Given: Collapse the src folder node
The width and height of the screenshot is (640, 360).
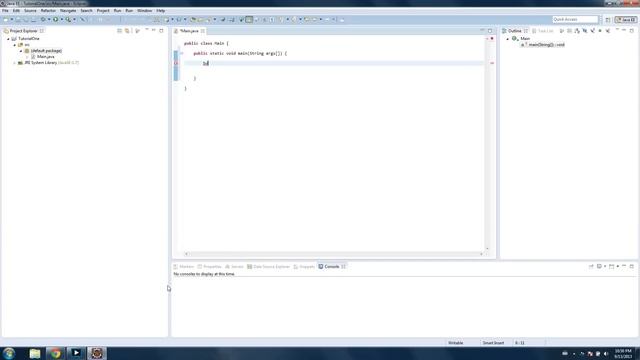Looking at the screenshot, I should [x=15, y=45].
